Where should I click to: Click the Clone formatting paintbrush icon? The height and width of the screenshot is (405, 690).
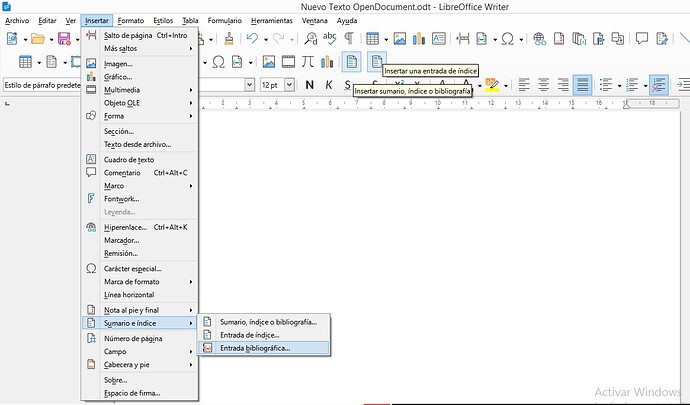[228, 39]
